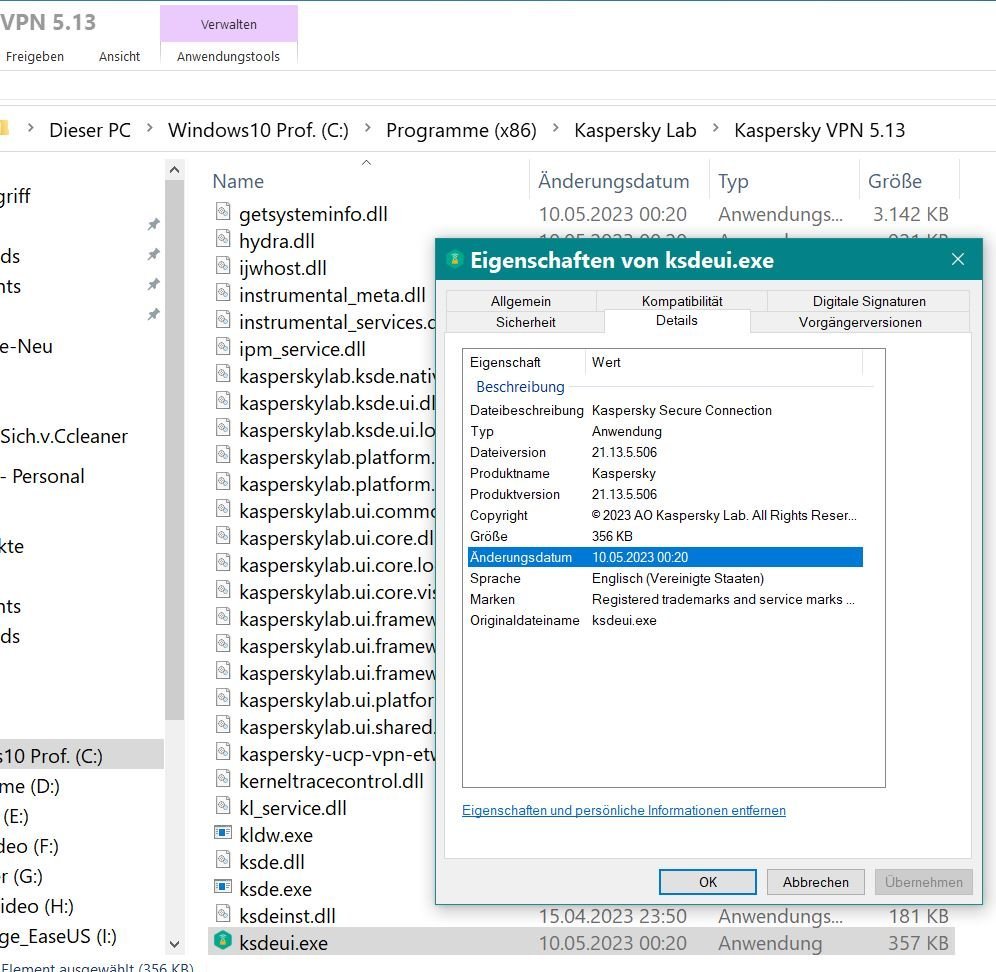This screenshot has width=996, height=972.
Task: Expand breadcrumb chevron after Programme (x86)
Action: [x=556, y=128]
